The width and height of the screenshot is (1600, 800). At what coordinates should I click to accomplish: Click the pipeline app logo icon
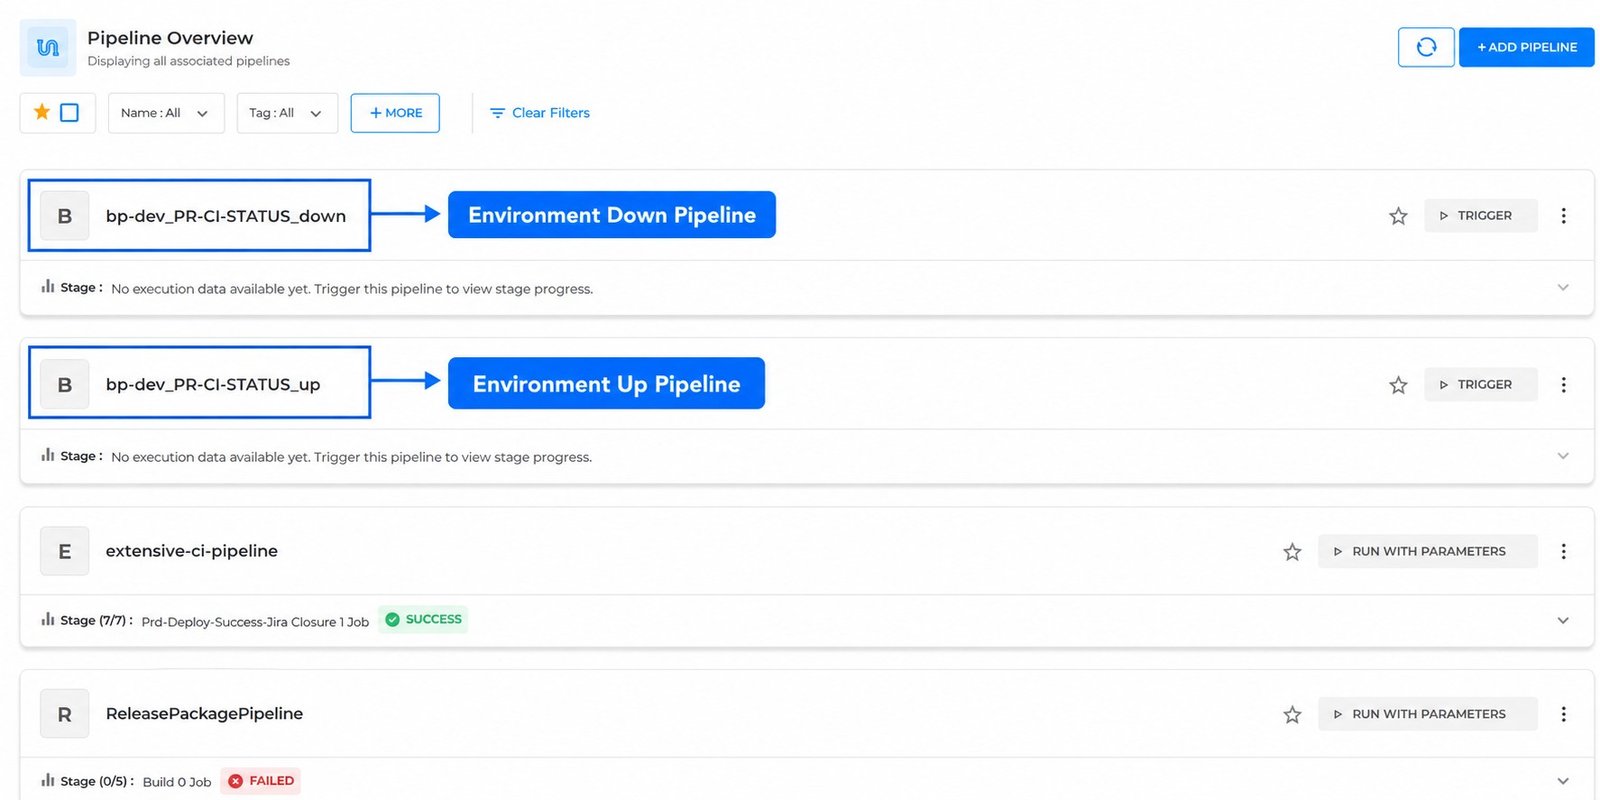tap(48, 47)
